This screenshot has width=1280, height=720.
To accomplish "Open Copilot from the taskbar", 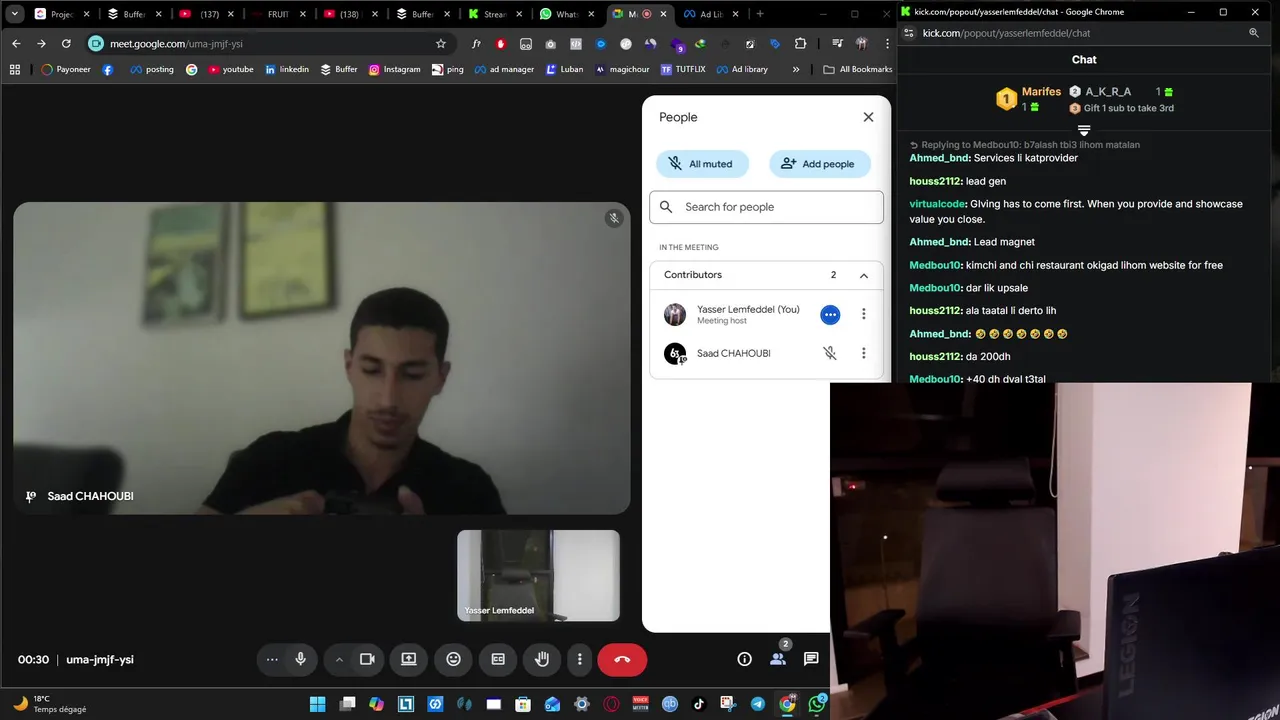I will 376,704.
